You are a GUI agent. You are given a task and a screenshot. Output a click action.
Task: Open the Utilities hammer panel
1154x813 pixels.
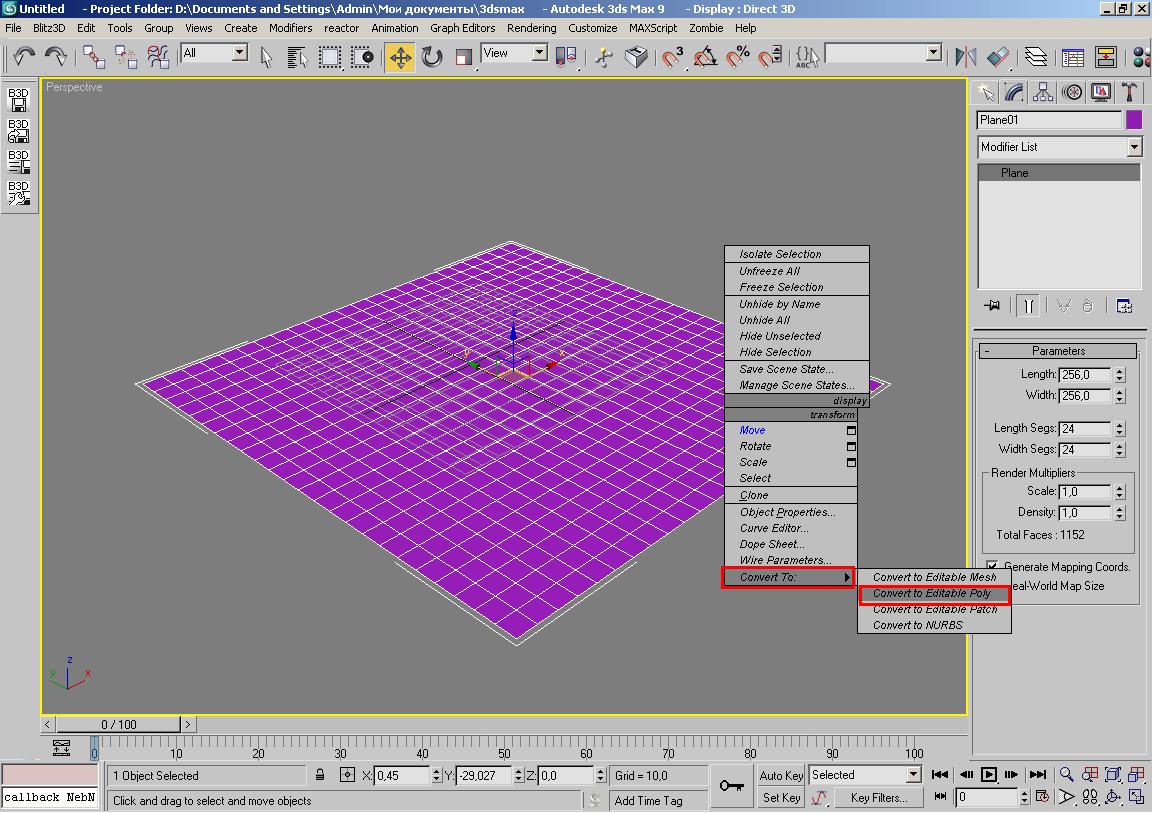[1130, 92]
